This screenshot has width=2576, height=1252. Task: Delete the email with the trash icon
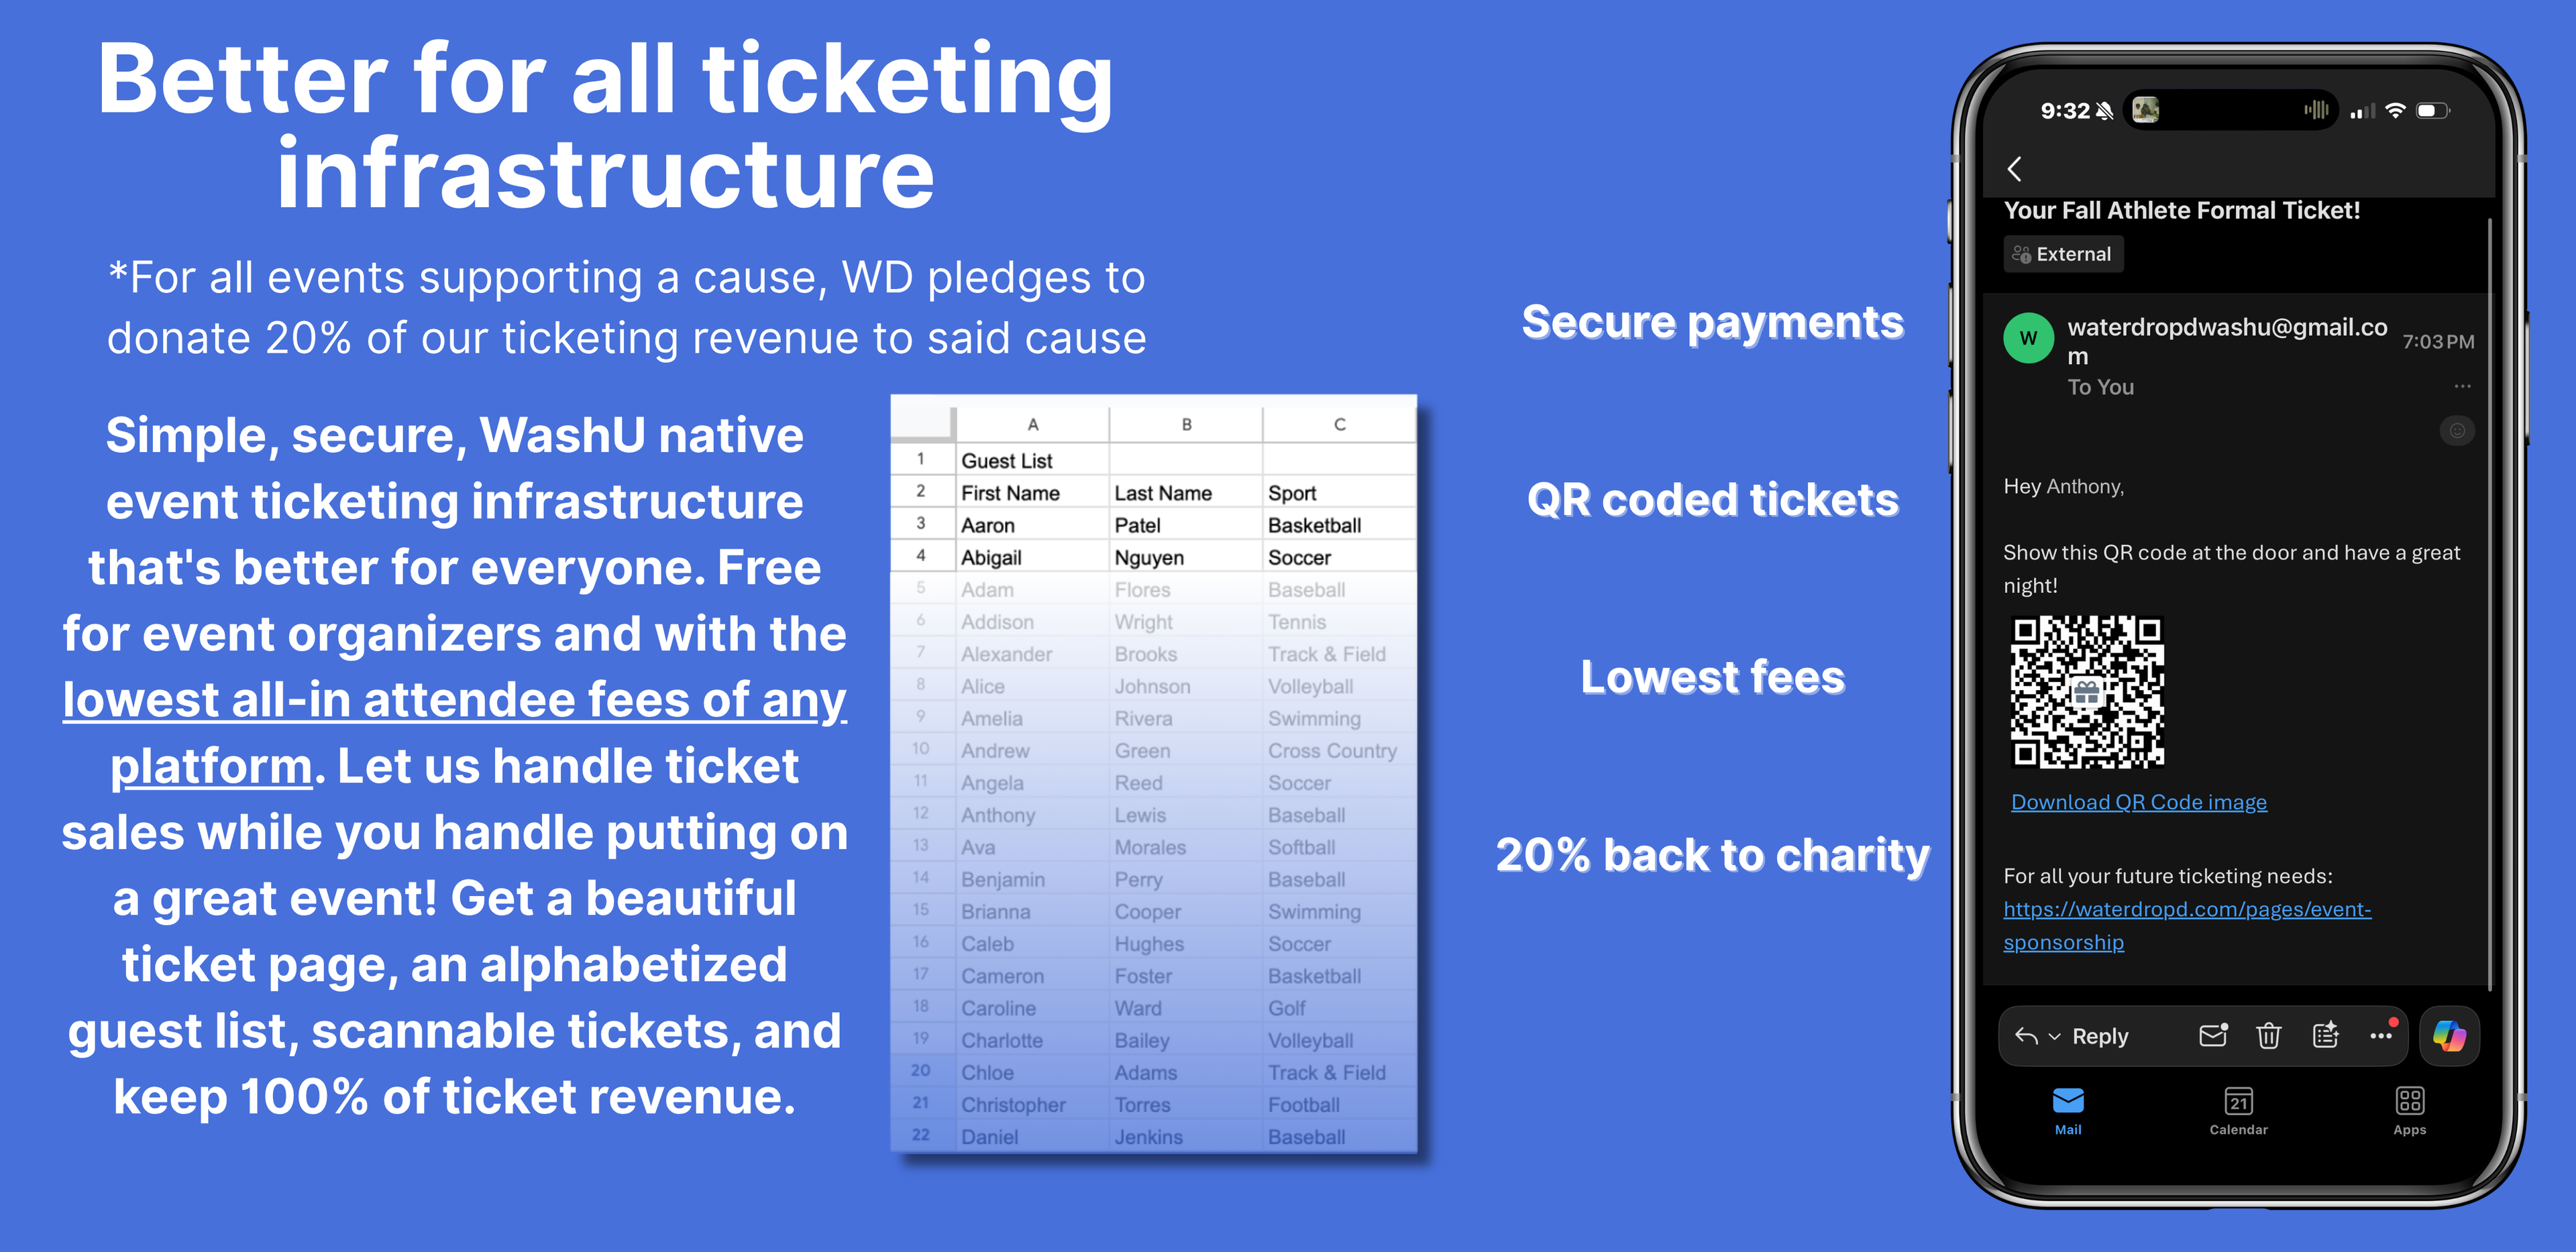click(2268, 1035)
